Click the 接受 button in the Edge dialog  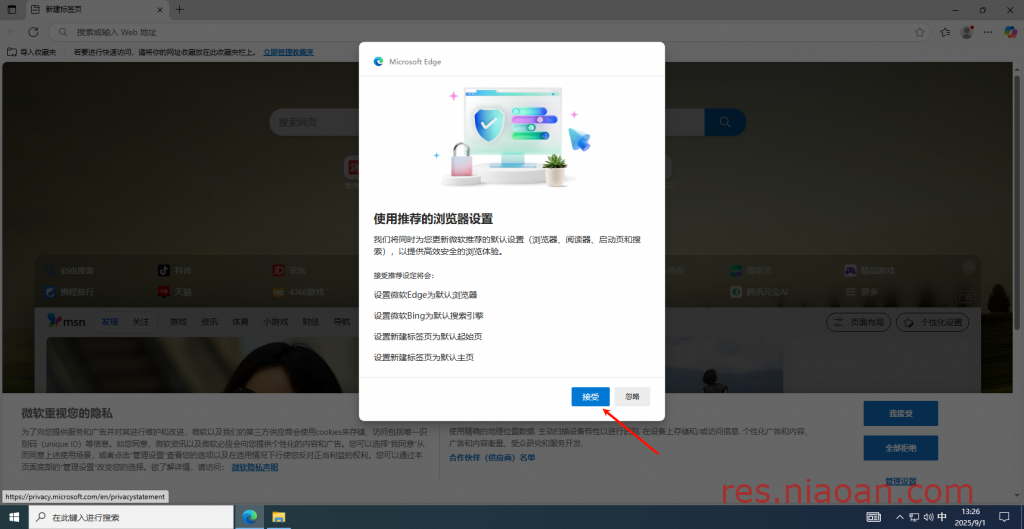tap(590, 396)
